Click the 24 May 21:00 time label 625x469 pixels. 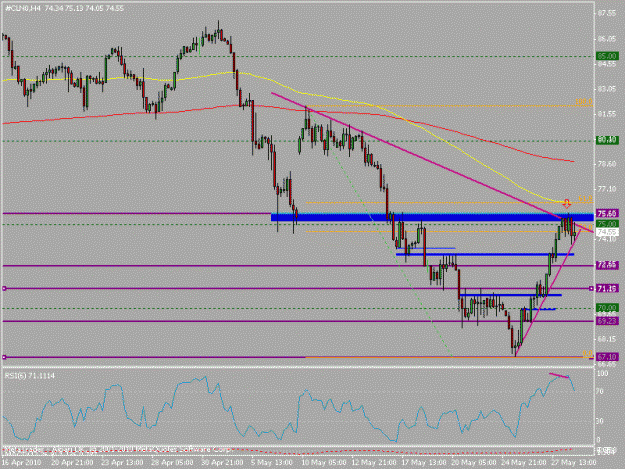[x=524, y=463]
